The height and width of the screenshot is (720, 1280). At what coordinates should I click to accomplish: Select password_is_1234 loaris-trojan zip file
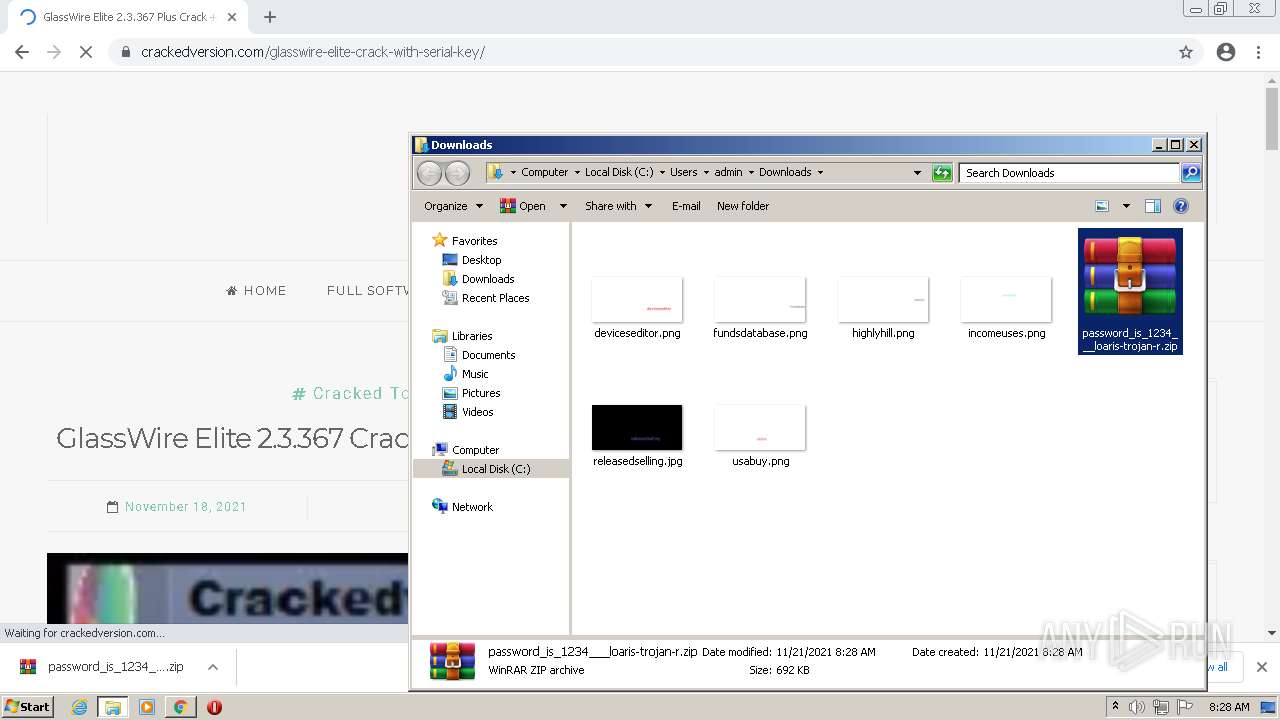(1130, 291)
